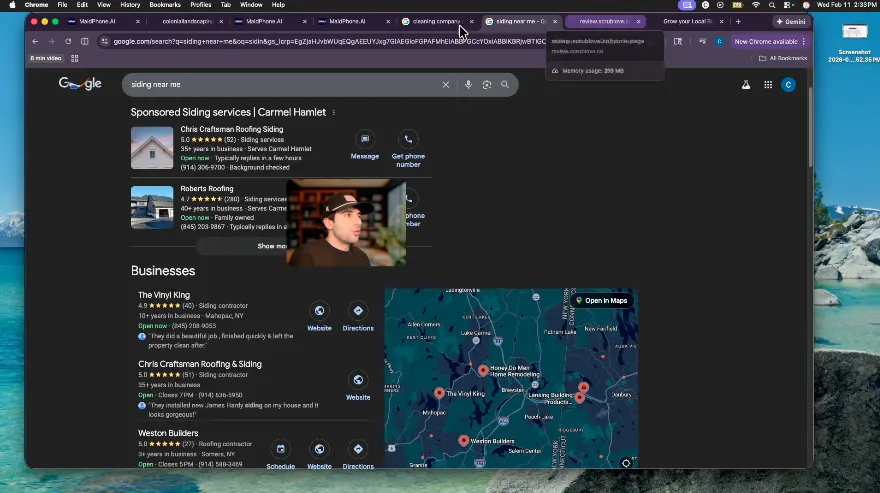Open All Bookmarks folder
Image resolution: width=880 pixels, height=493 pixels.
783,58
